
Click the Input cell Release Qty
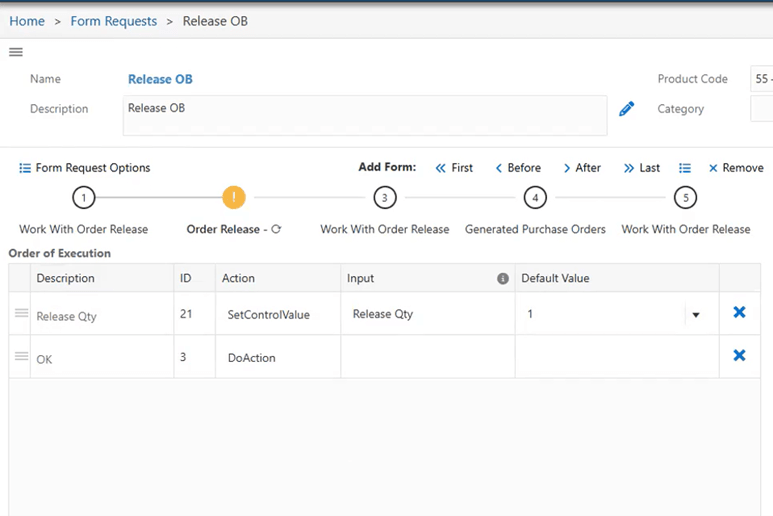[x=427, y=314]
